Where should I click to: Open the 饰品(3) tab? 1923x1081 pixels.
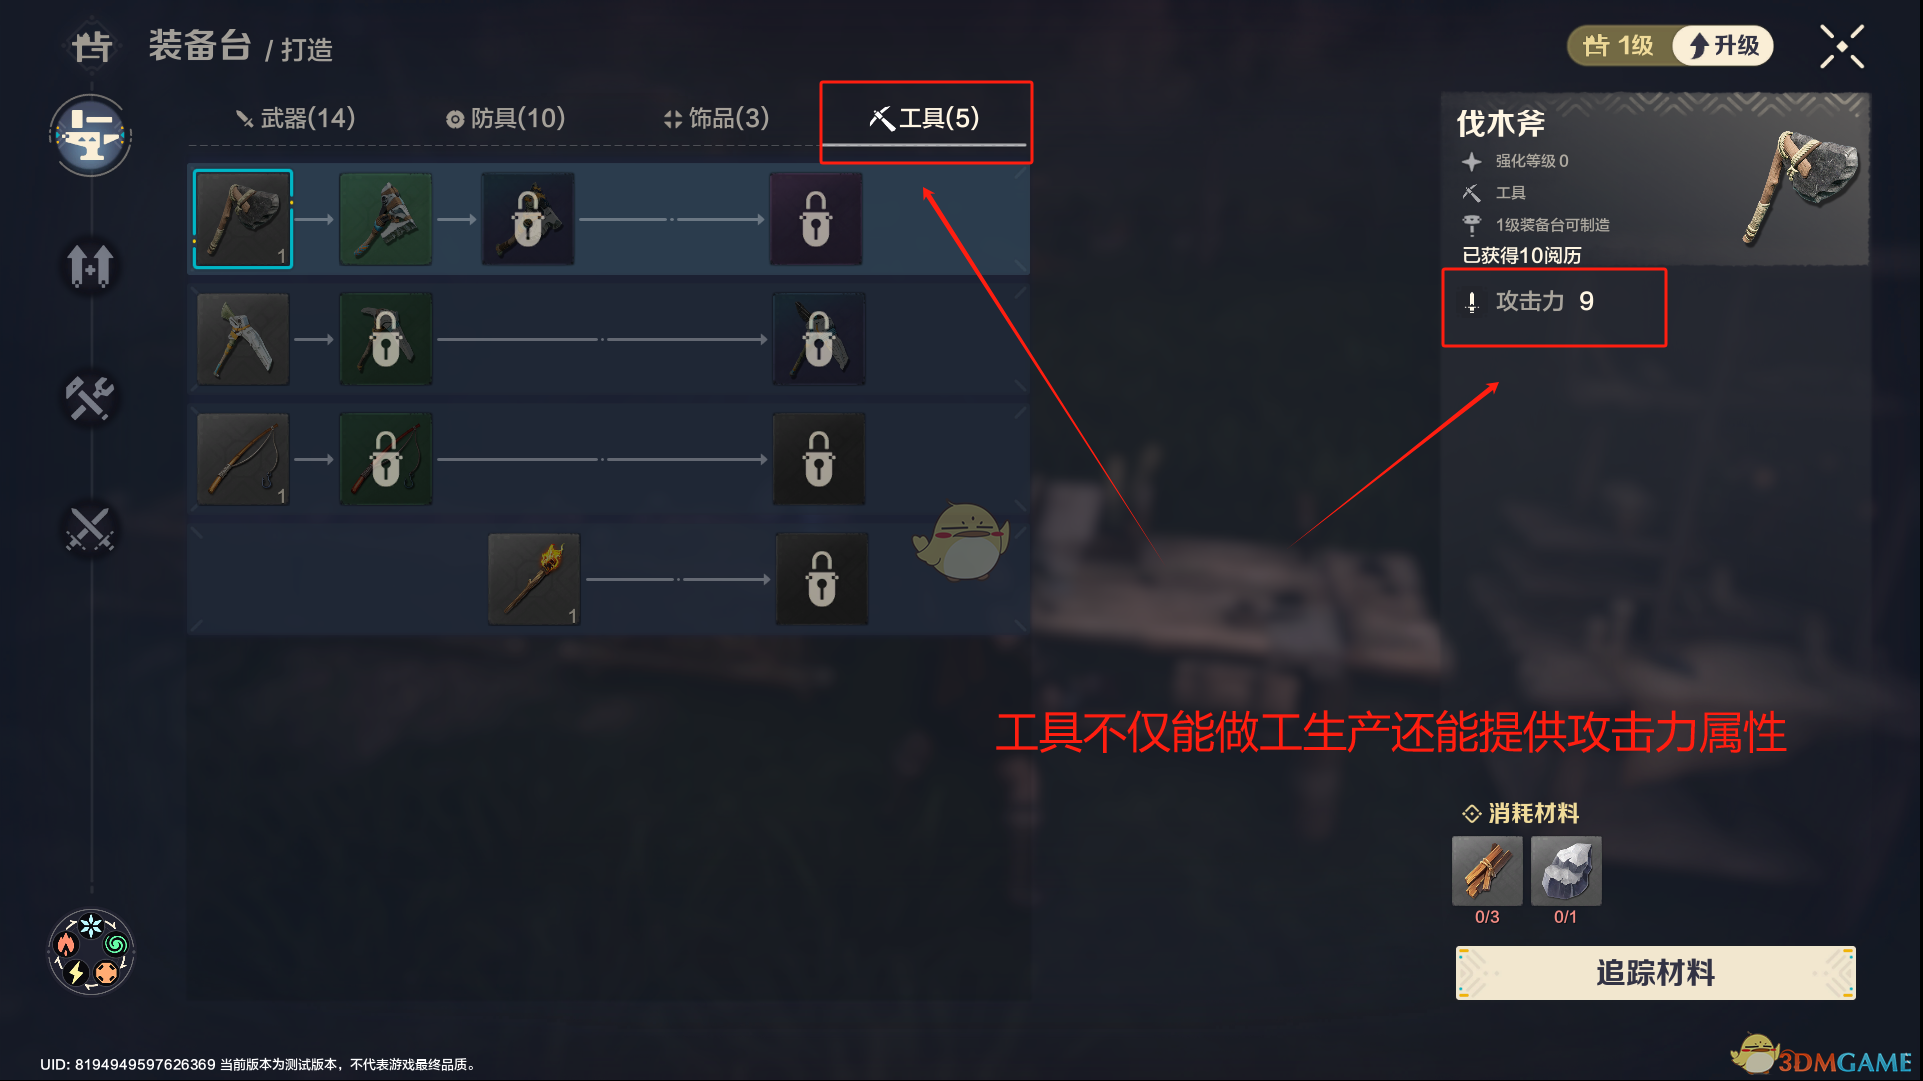717,118
